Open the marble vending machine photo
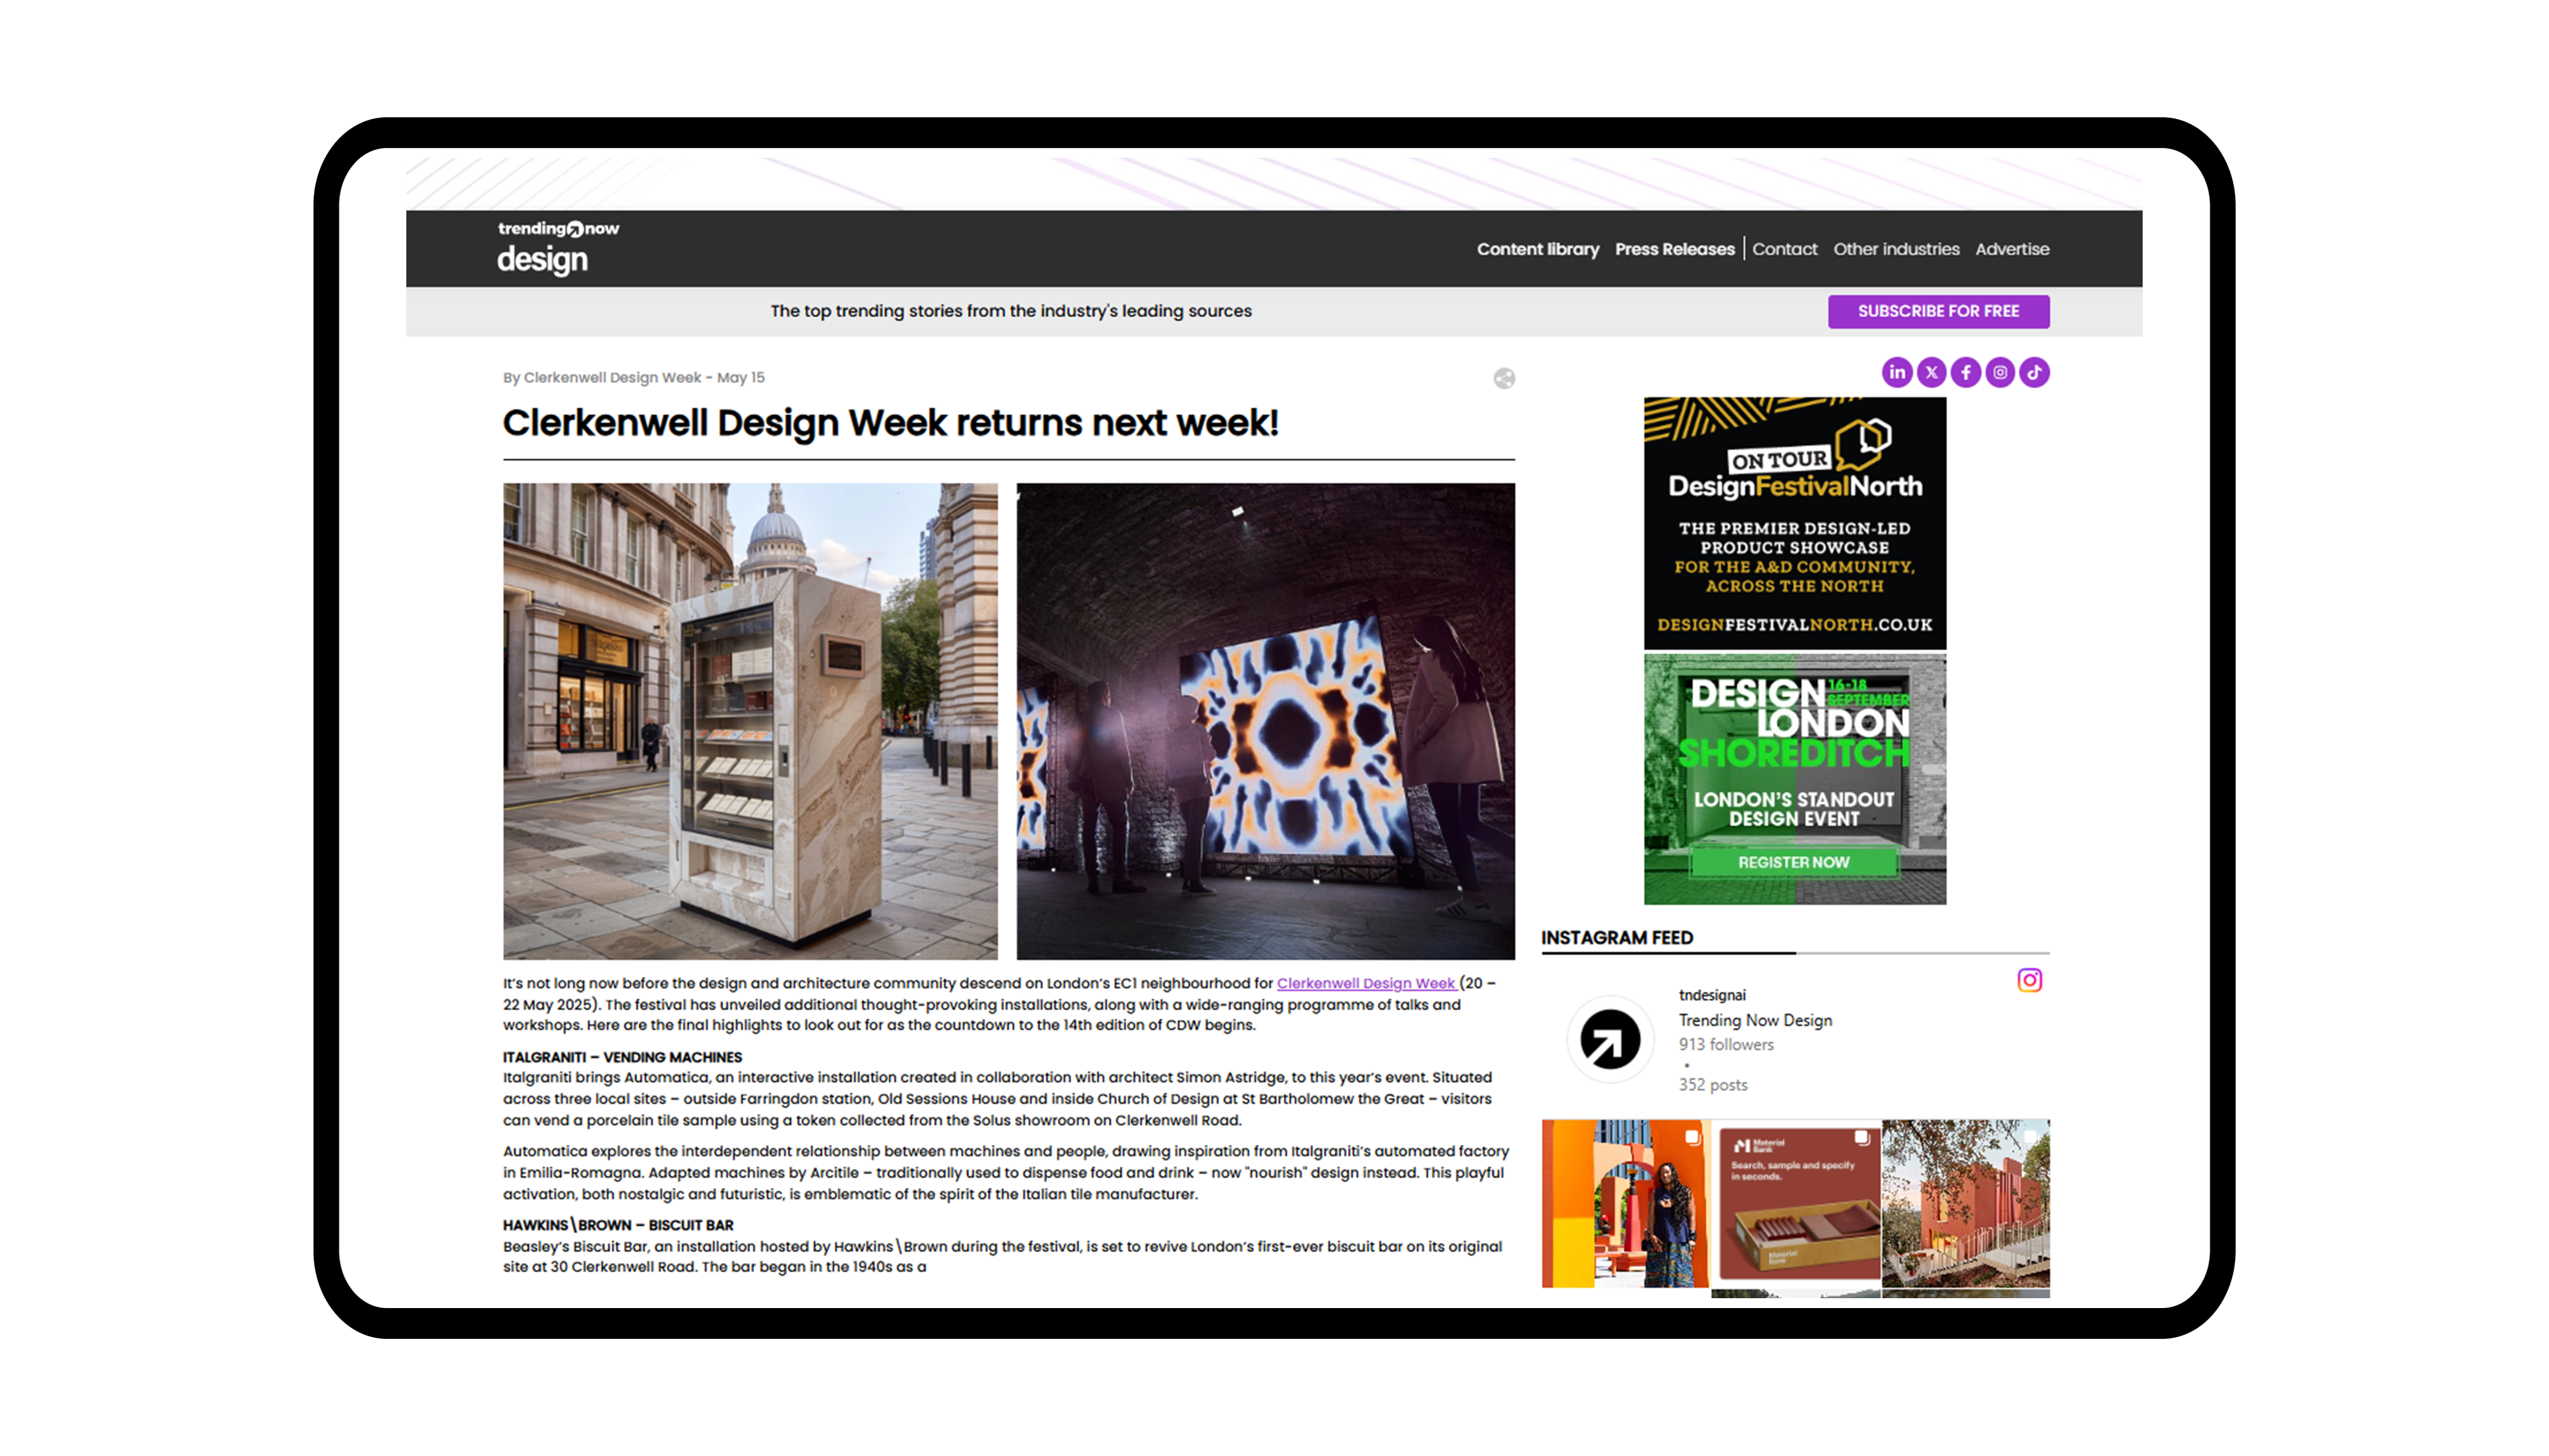 click(749, 721)
